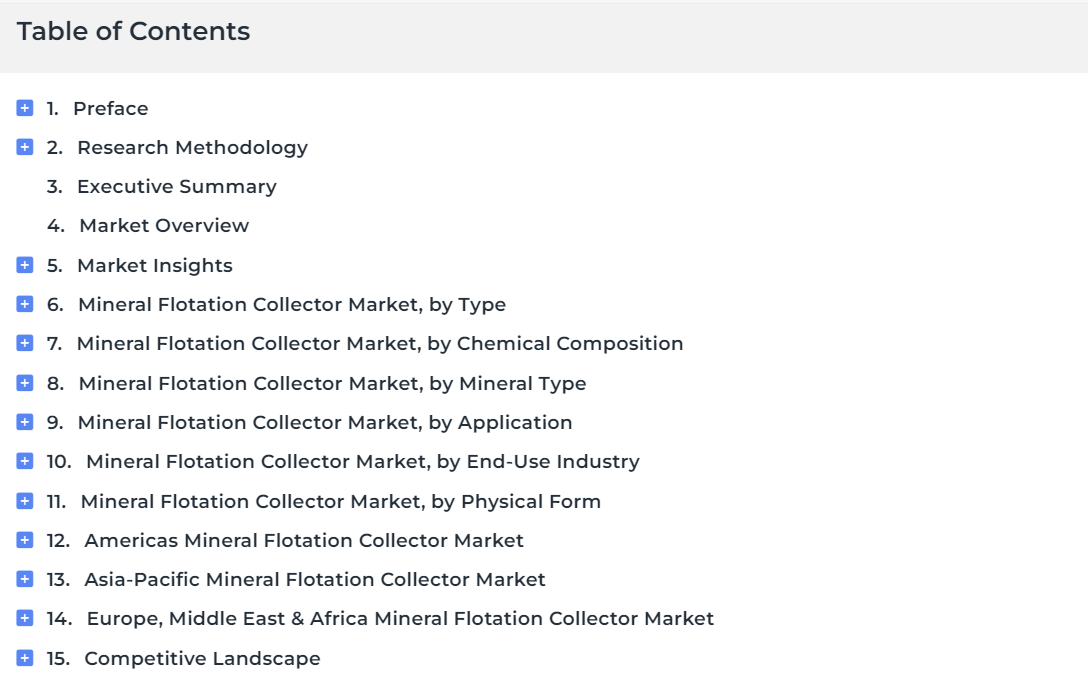Open the Executive Summary entry

(x=177, y=187)
